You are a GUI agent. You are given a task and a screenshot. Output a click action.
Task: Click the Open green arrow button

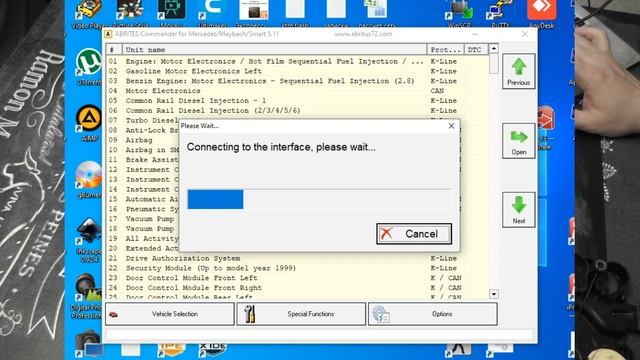518,141
